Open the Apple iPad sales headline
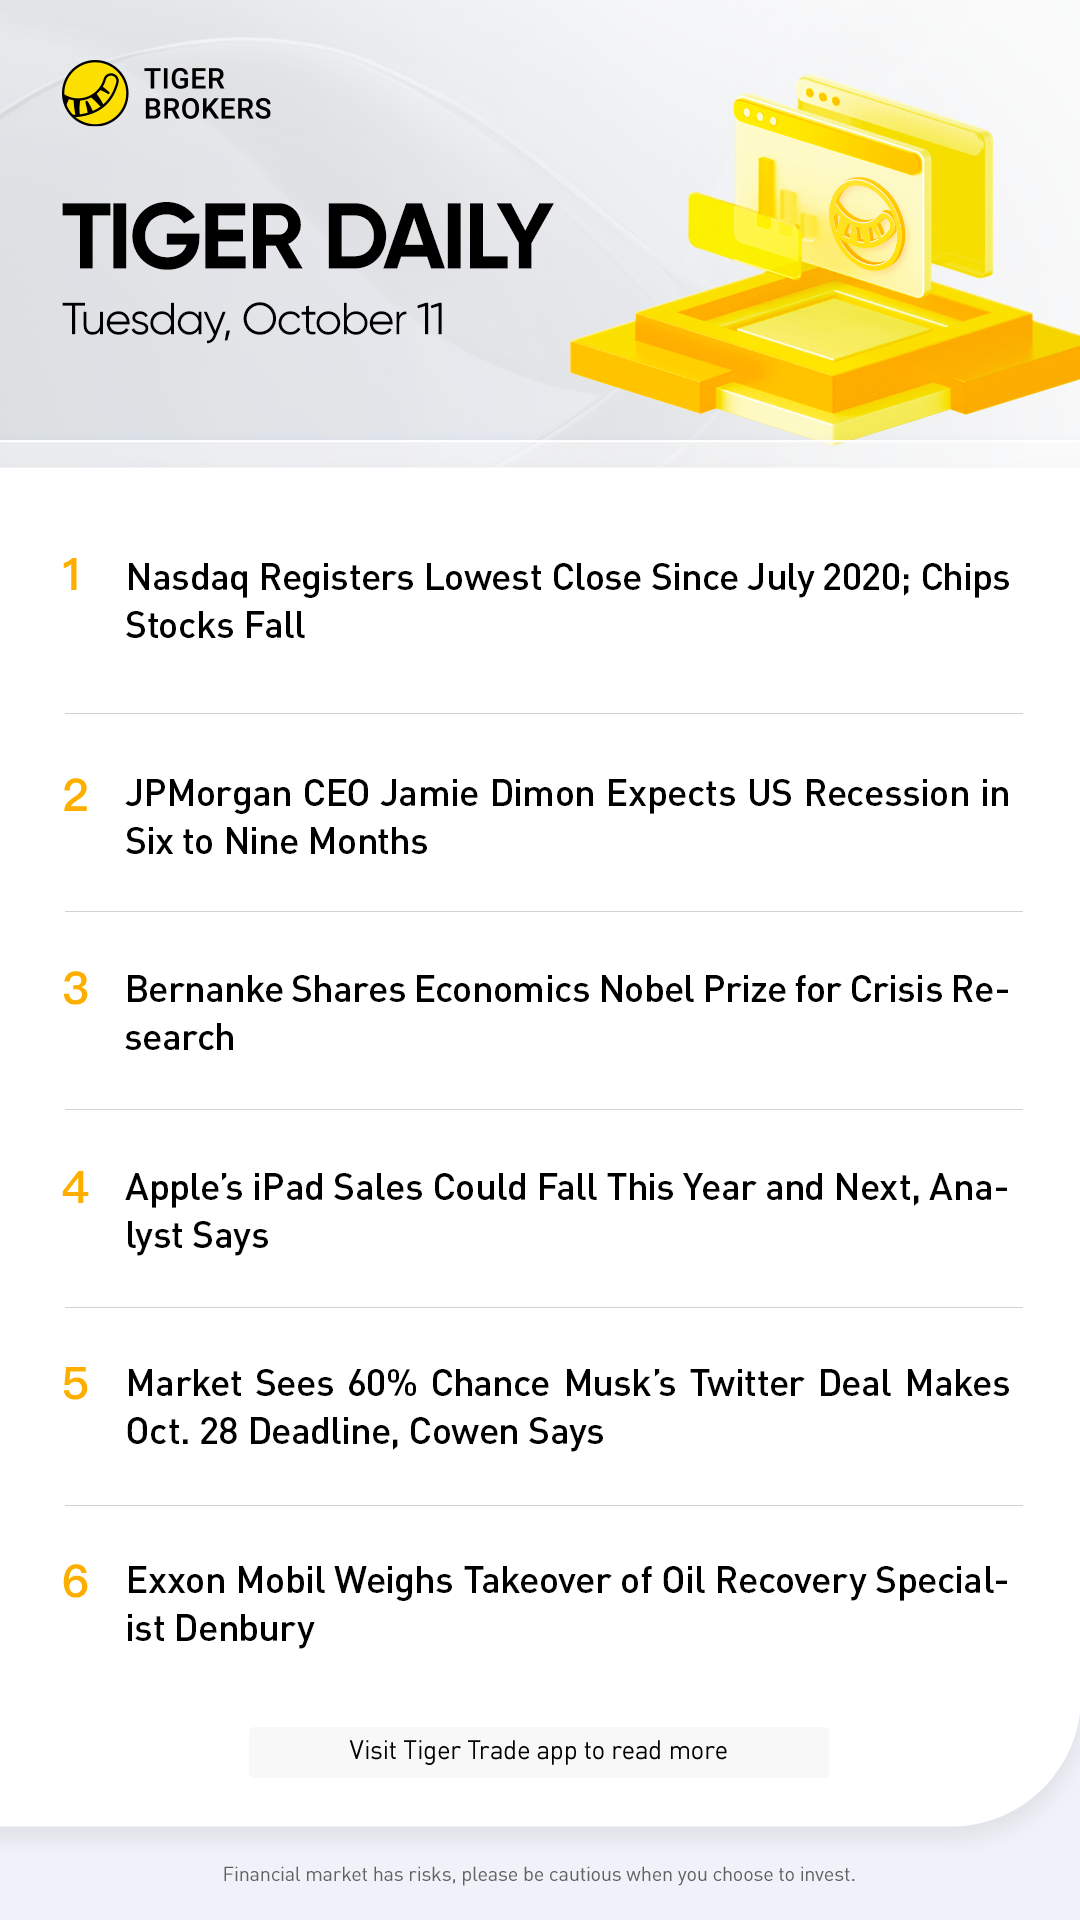This screenshot has height=1920, width=1080. 567,1211
